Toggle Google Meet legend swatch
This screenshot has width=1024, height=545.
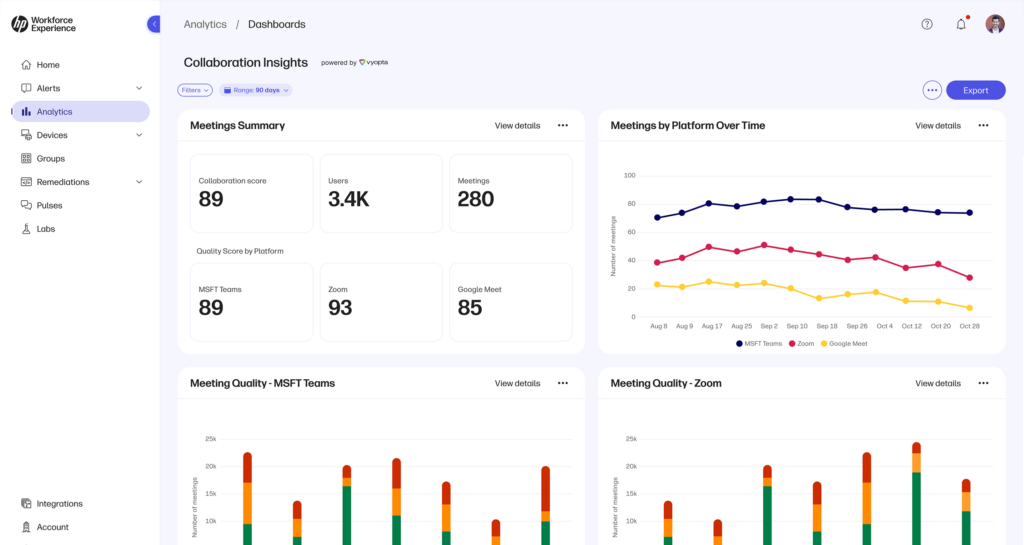pos(824,343)
